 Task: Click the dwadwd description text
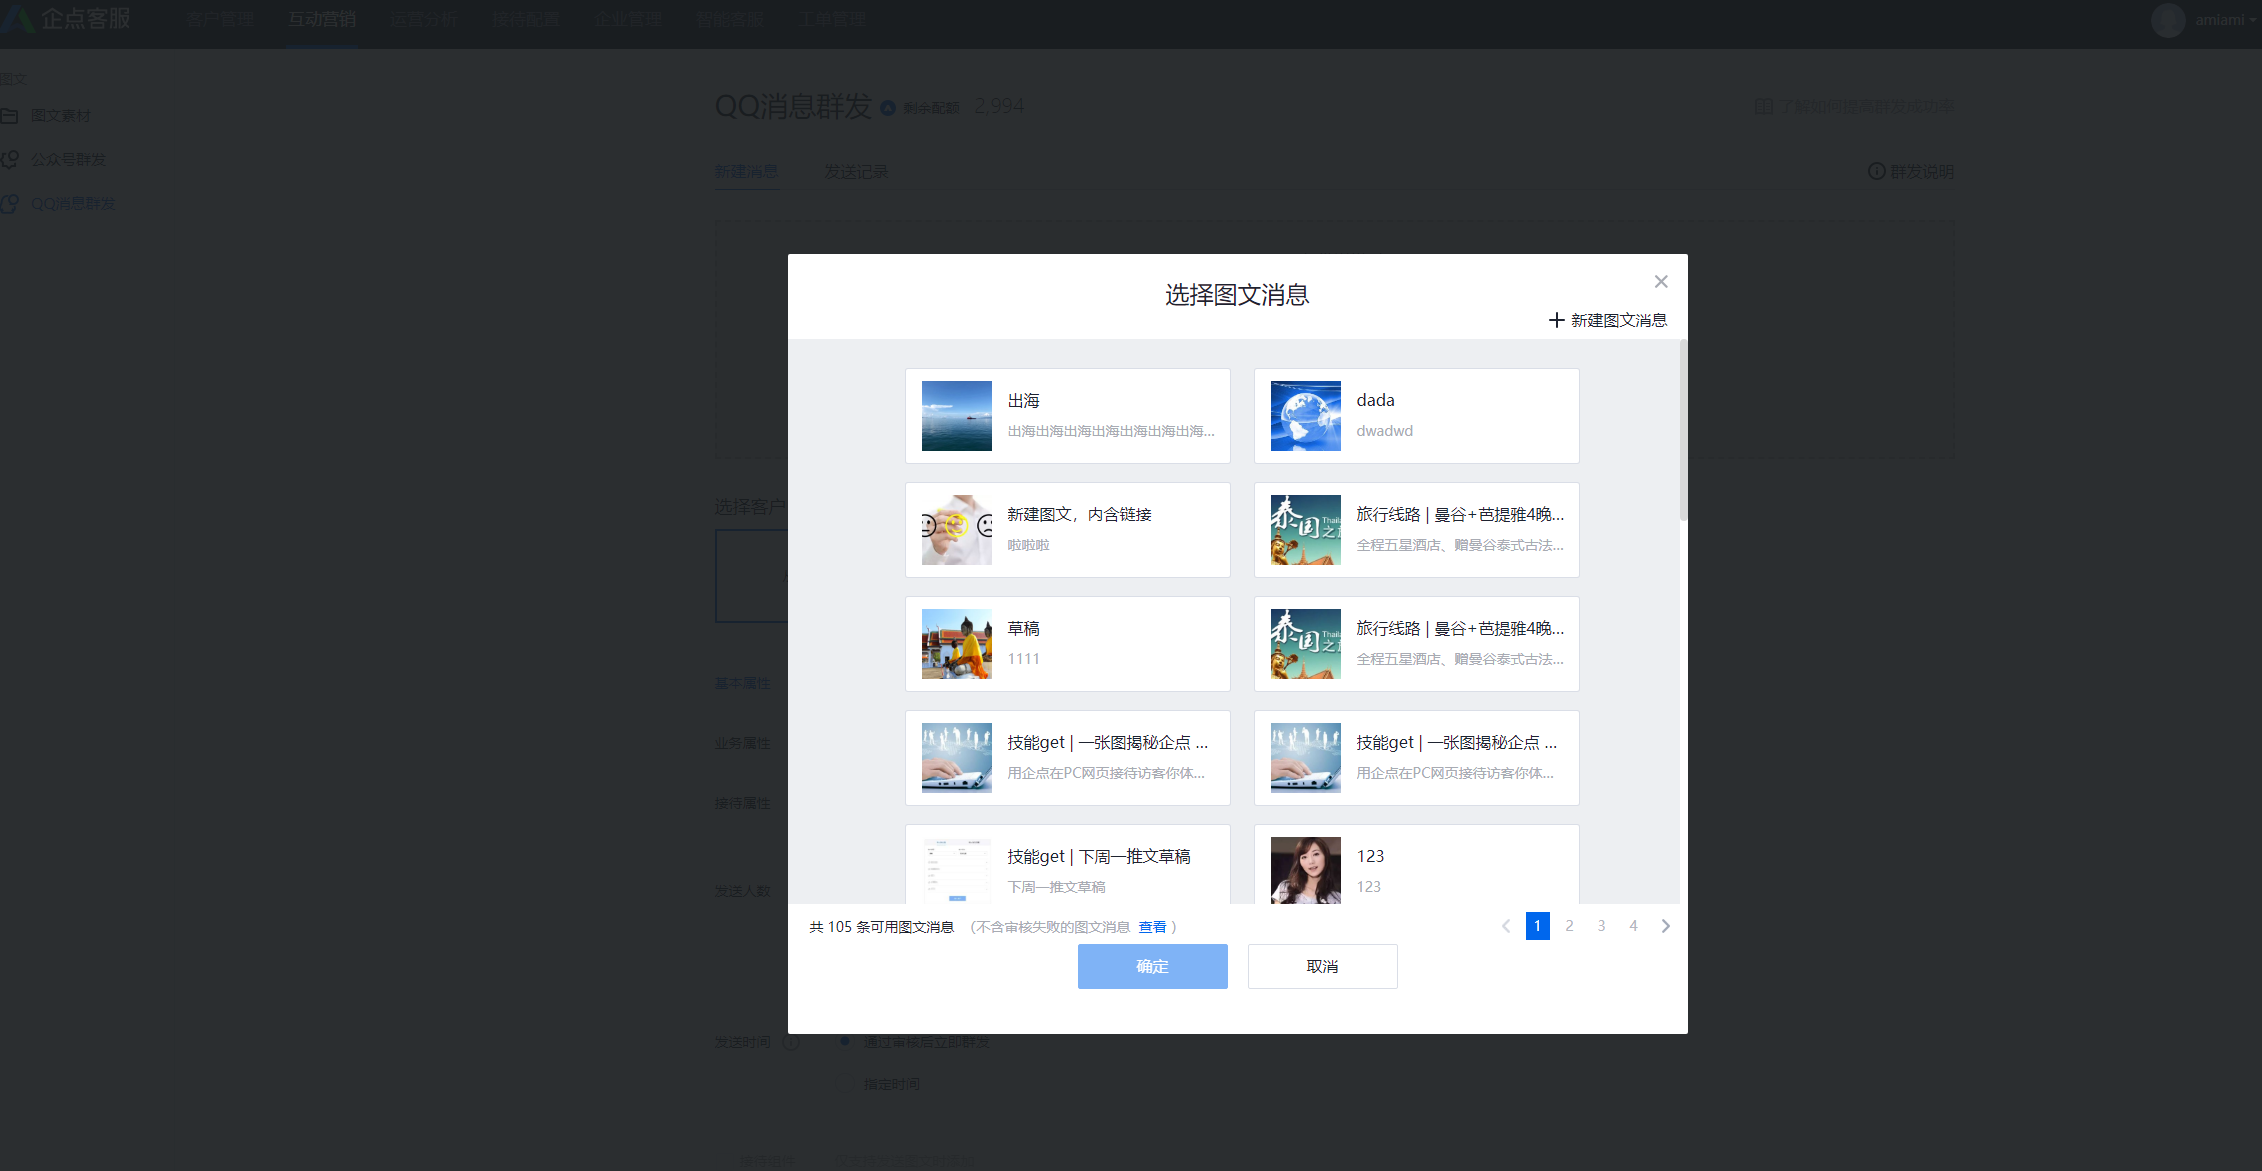click(x=1384, y=431)
